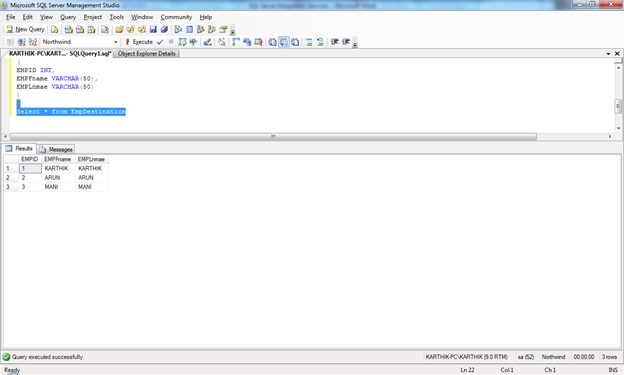Switch output to Results to File
The width and height of the screenshot is (624, 375).
[x=295, y=42]
